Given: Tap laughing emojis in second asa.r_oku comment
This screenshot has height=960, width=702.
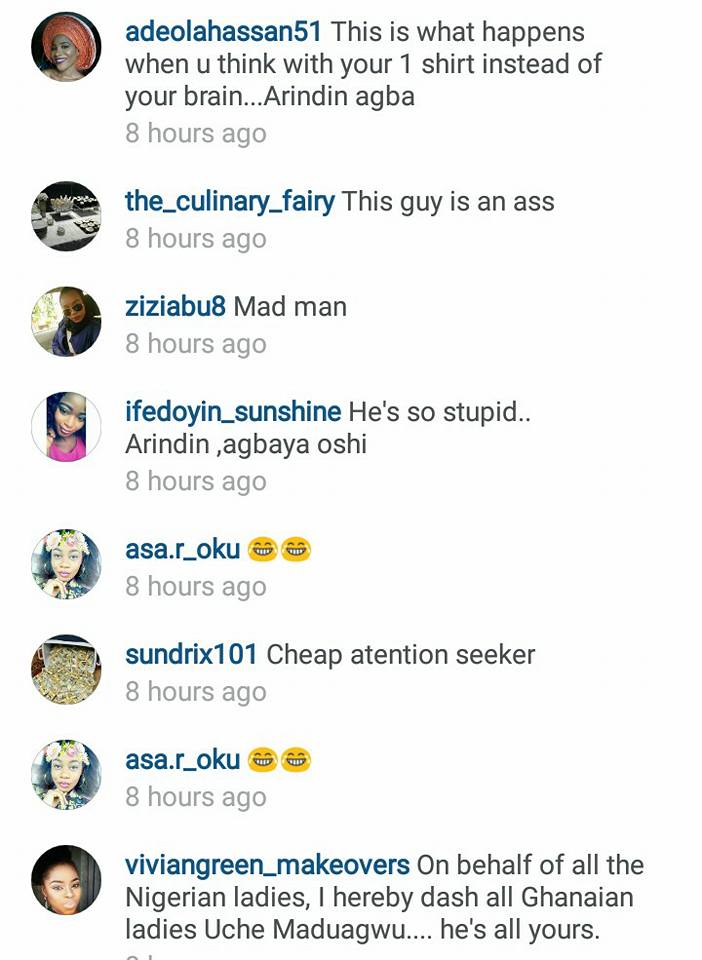Looking at the screenshot, I should pos(280,760).
